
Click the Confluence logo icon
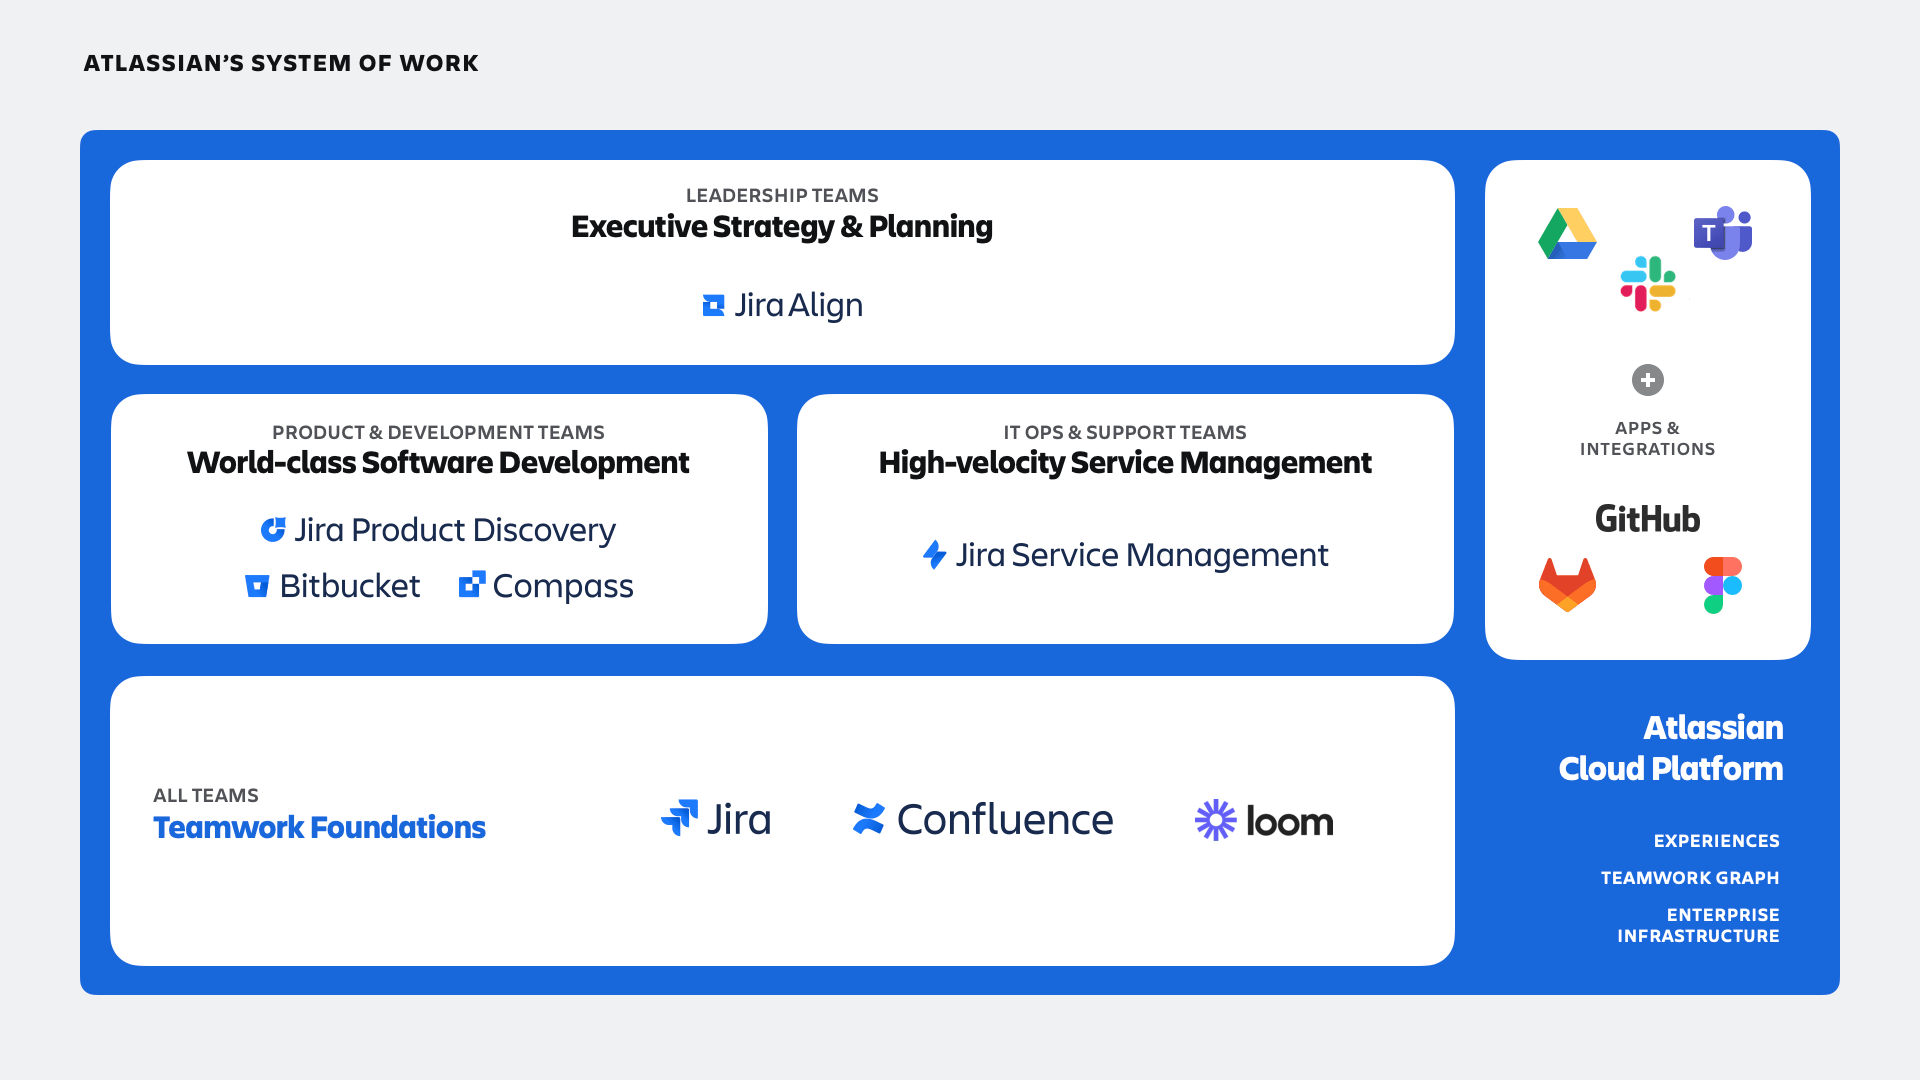coord(869,819)
